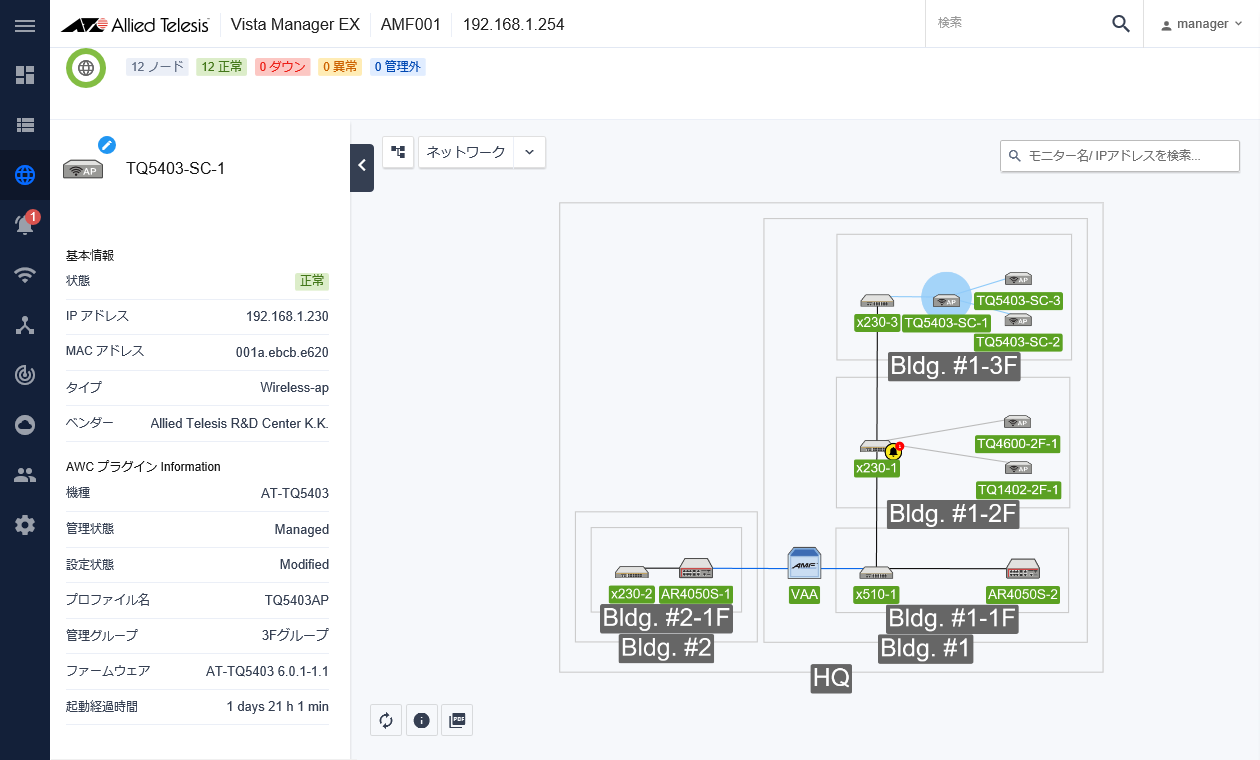Click the Bldg. #1 area label

(x=925, y=647)
